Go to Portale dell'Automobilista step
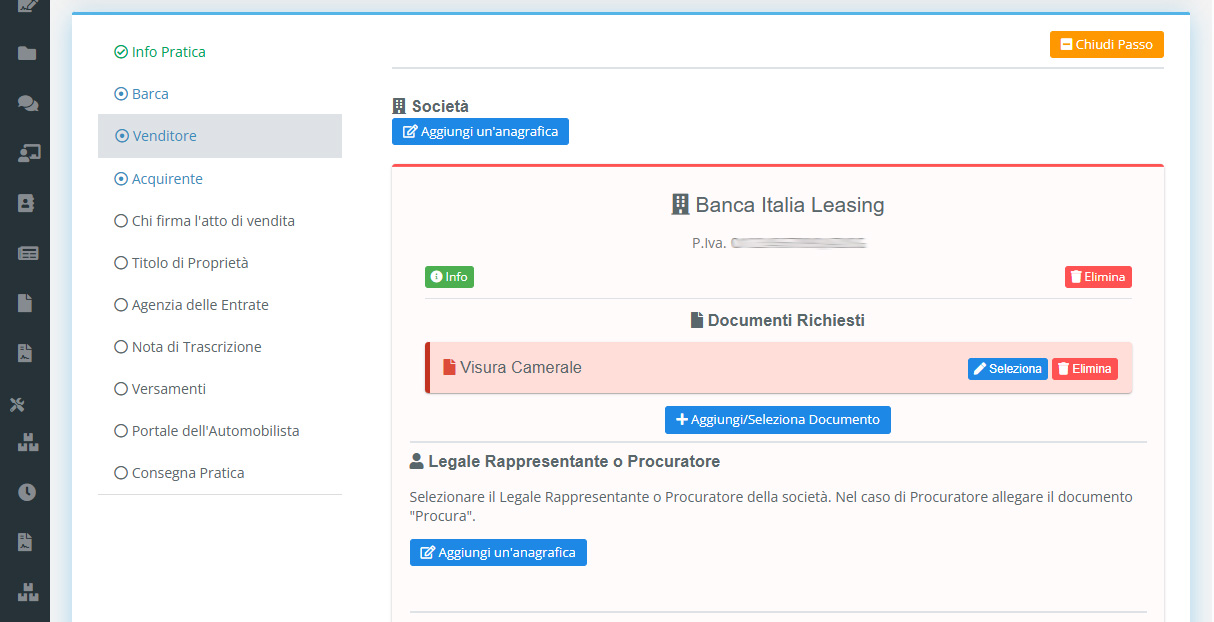Screen dimensions: 1214x622 (x=207, y=431)
